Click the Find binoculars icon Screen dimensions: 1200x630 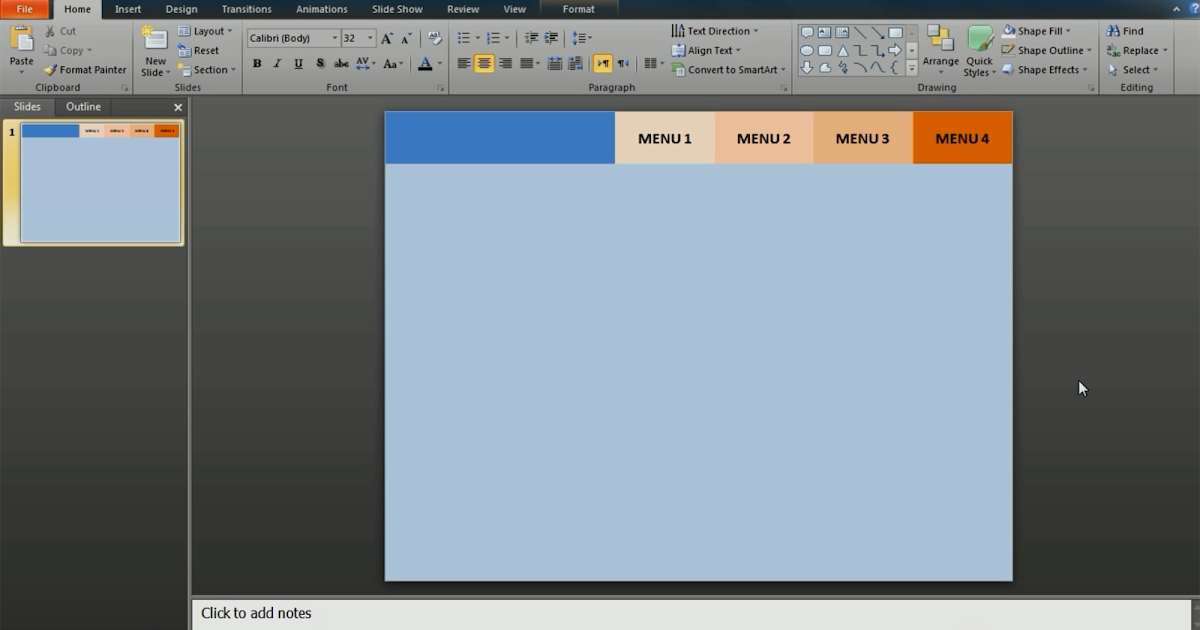coord(1113,31)
